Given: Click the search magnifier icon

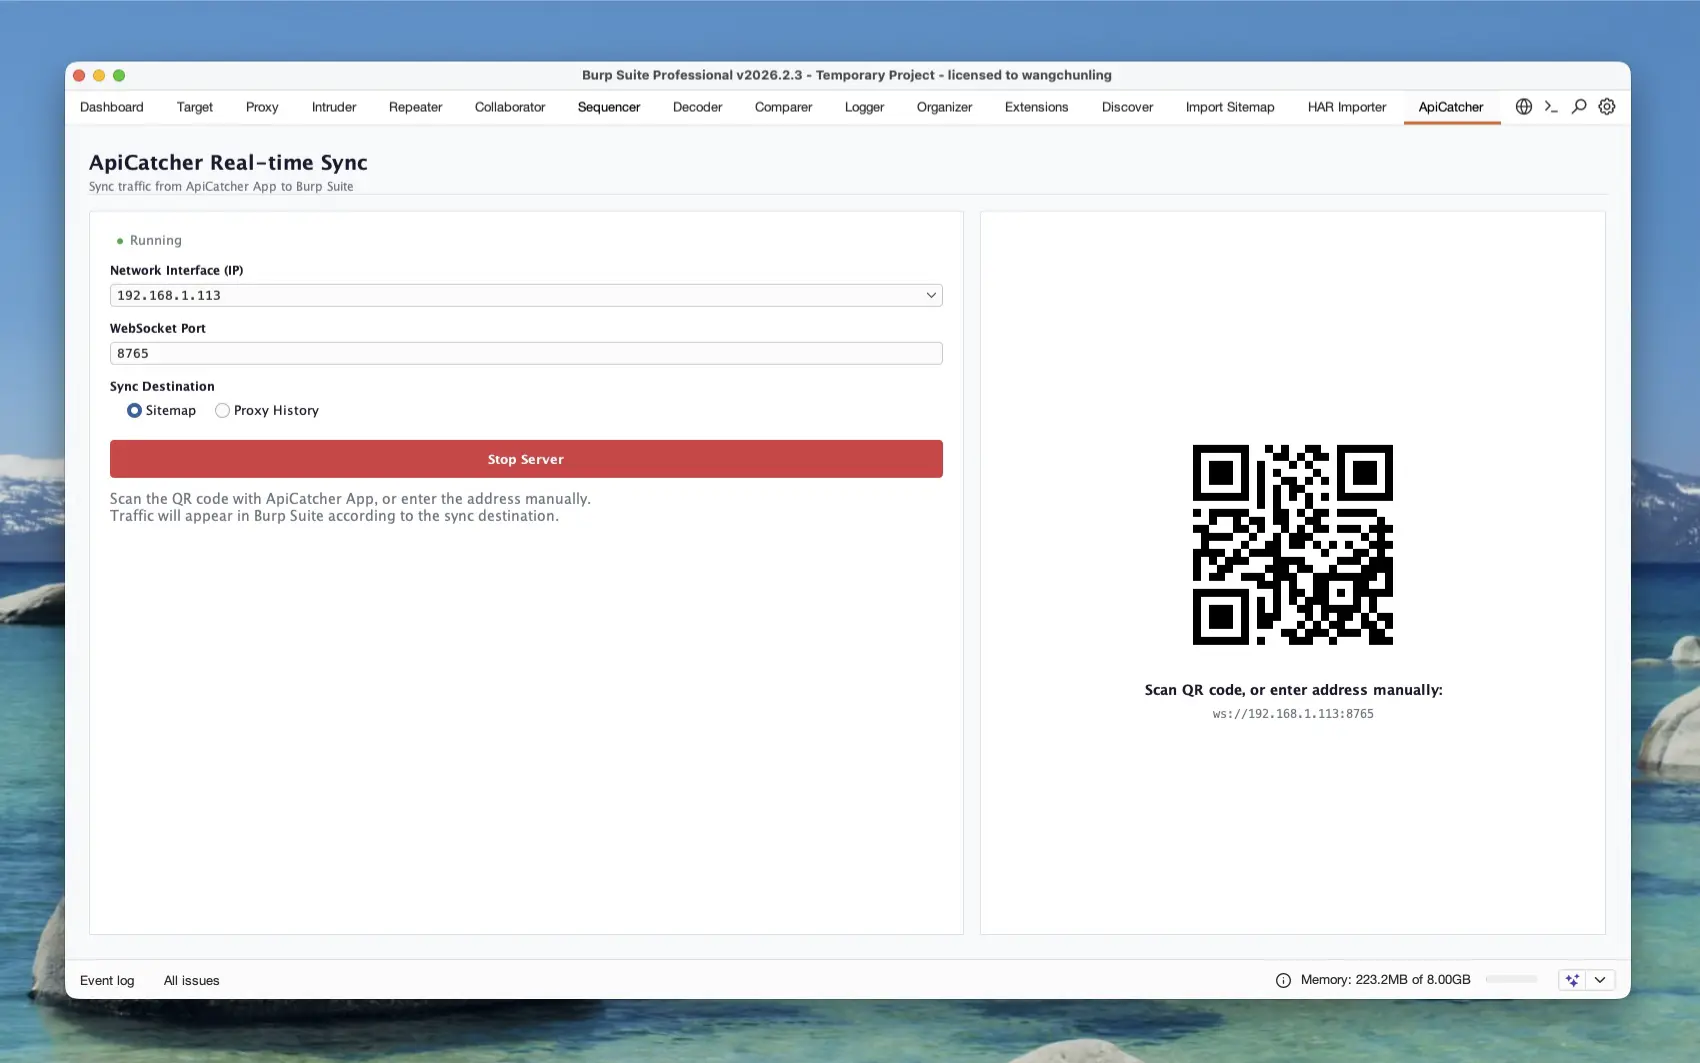Looking at the screenshot, I should [x=1579, y=107].
